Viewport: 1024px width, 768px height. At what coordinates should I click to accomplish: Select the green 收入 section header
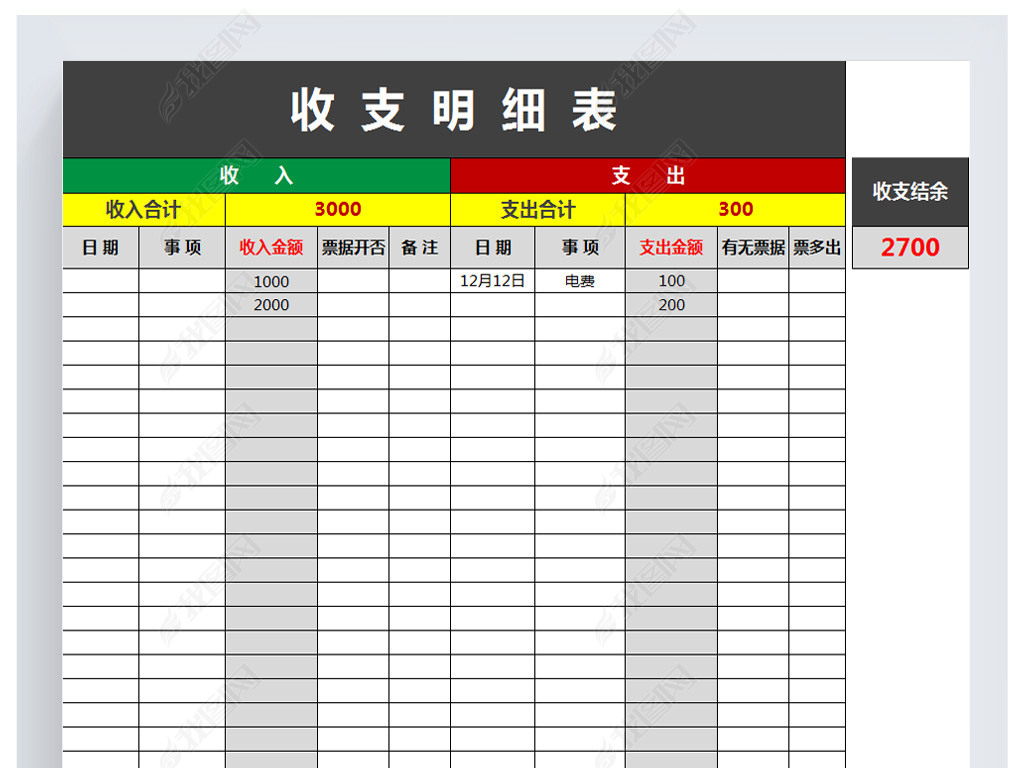click(x=257, y=176)
